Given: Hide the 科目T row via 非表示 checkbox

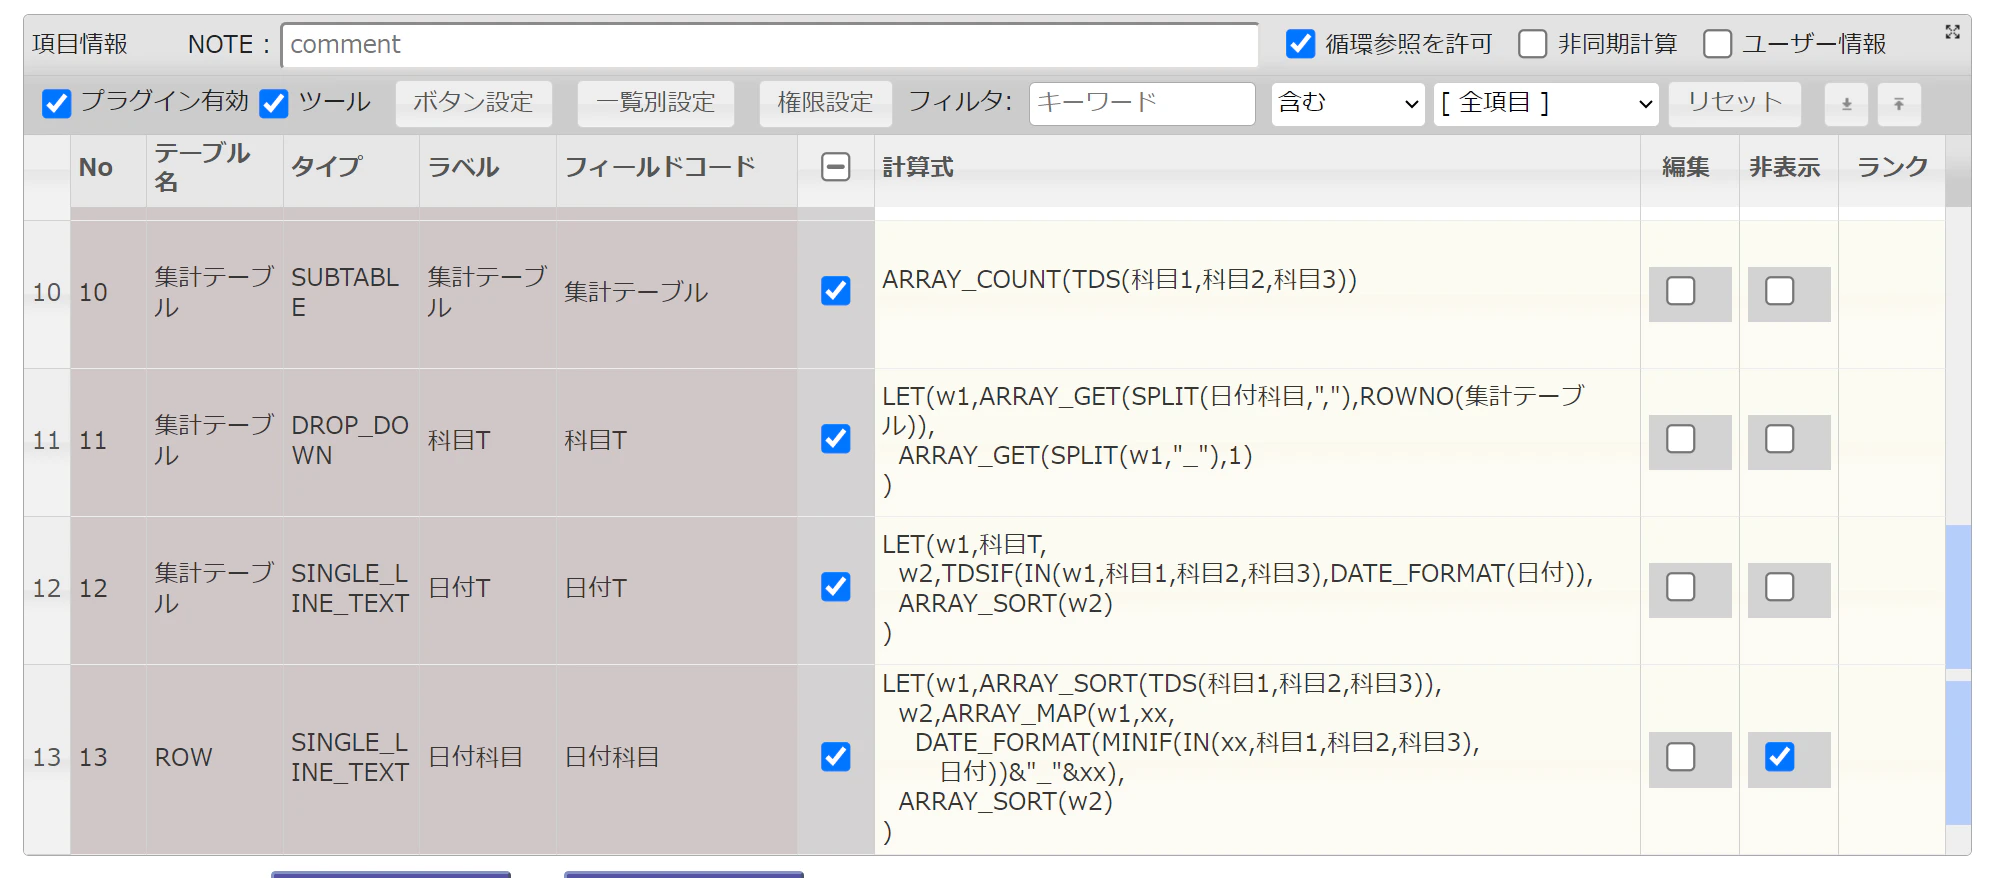Looking at the screenshot, I should pyautogui.click(x=1780, y=439).
